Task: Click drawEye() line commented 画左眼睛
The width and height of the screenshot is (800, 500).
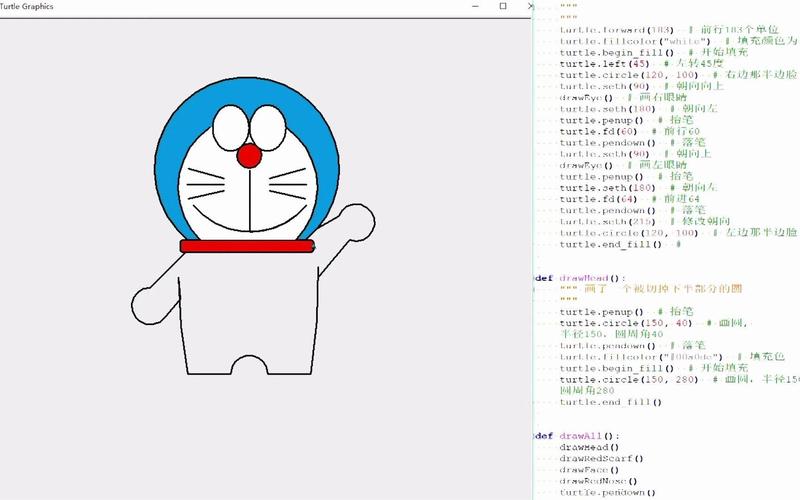Action: pyautogui.click(x=623, y=165)
